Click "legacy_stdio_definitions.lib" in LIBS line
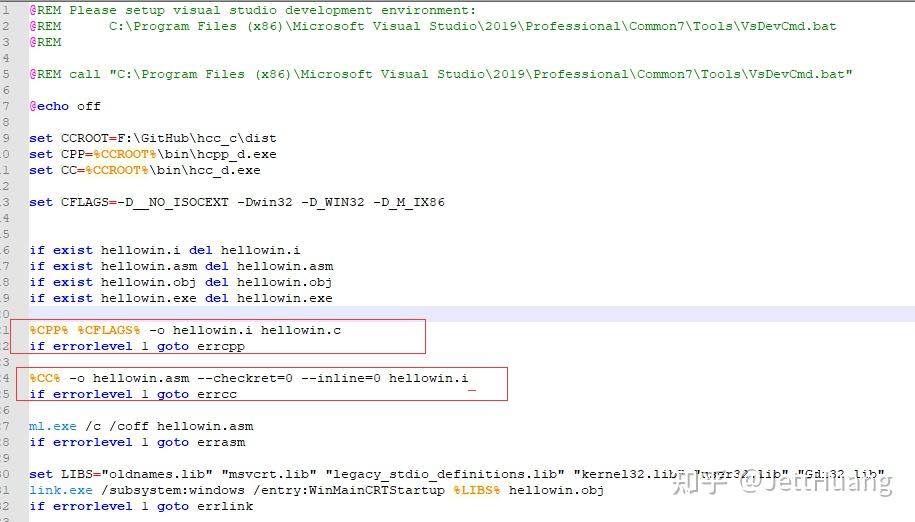Viewport: 915px width, 522px height. 445,474
